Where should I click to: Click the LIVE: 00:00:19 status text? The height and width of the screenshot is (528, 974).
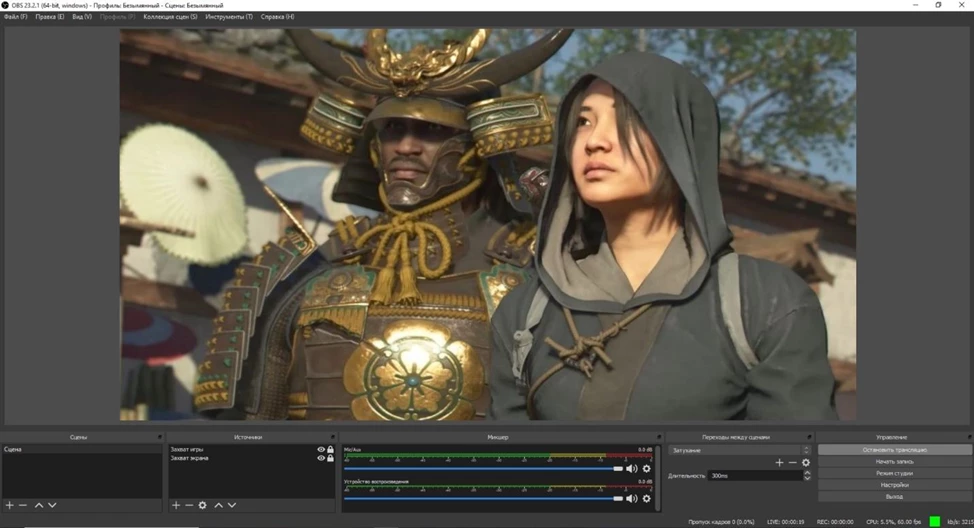[786, 522]
